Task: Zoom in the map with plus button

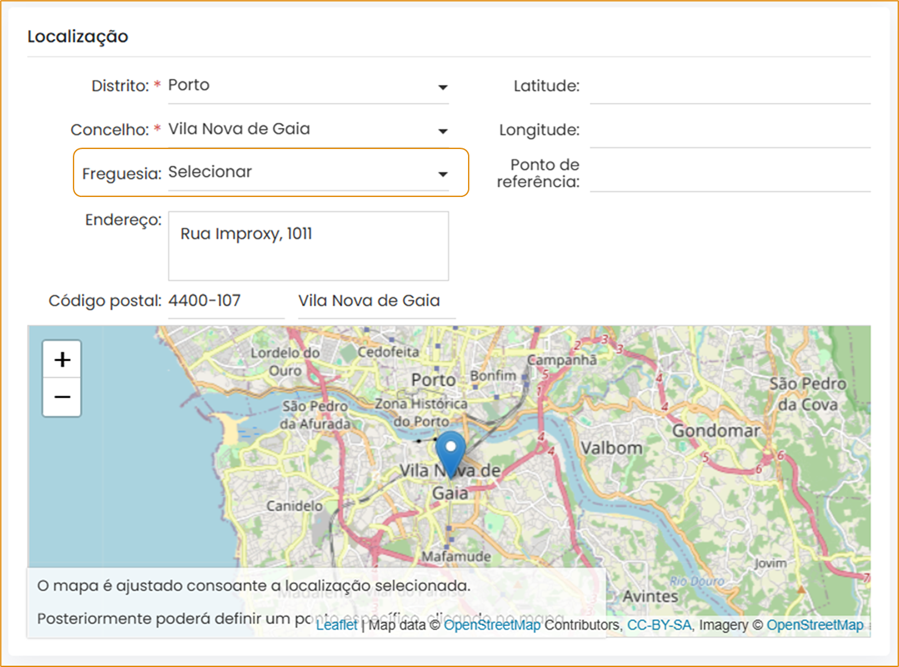Action: (x=62, y=359)
